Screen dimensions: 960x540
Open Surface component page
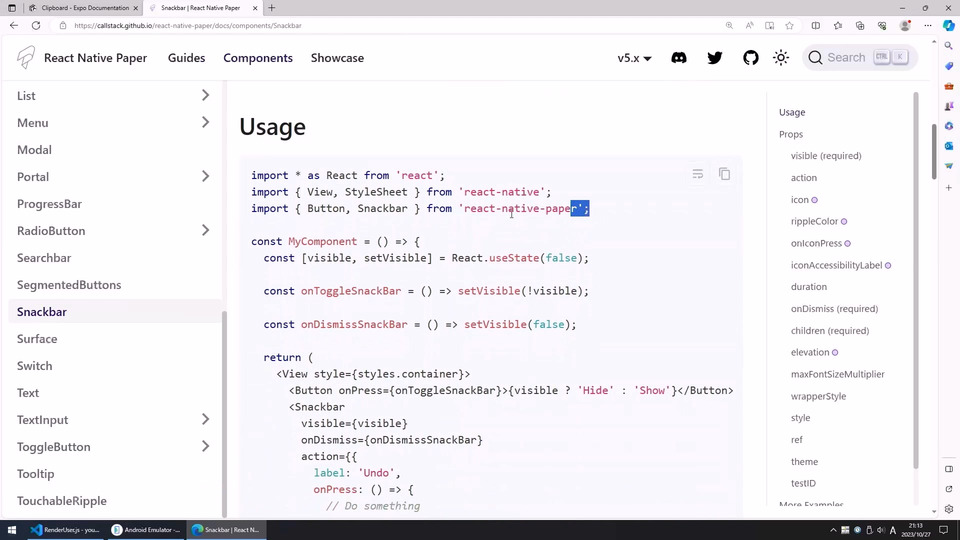[x=37, y=339]
